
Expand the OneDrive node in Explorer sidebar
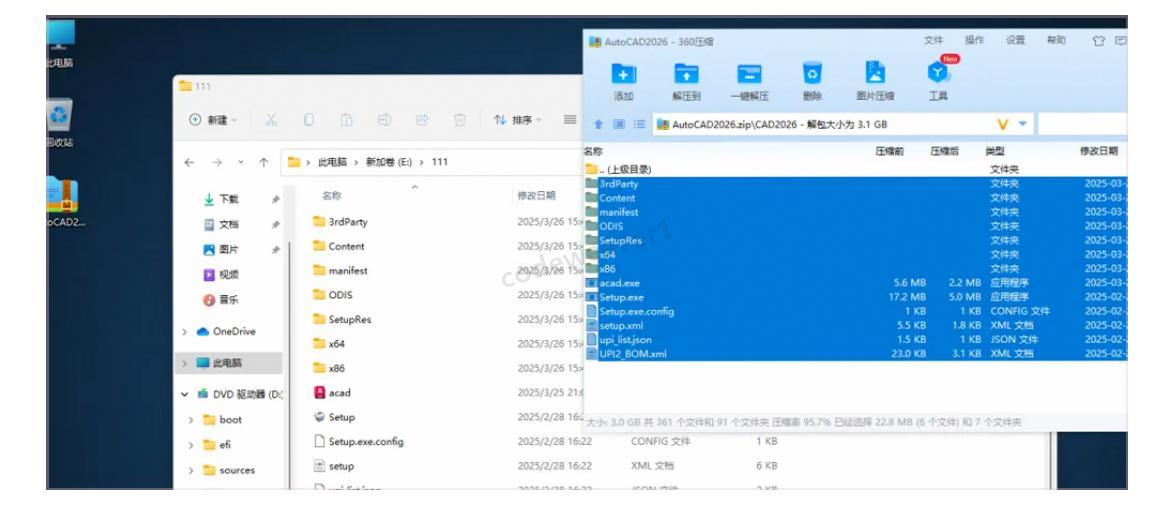pyautogui.click(x=184, y=331)
